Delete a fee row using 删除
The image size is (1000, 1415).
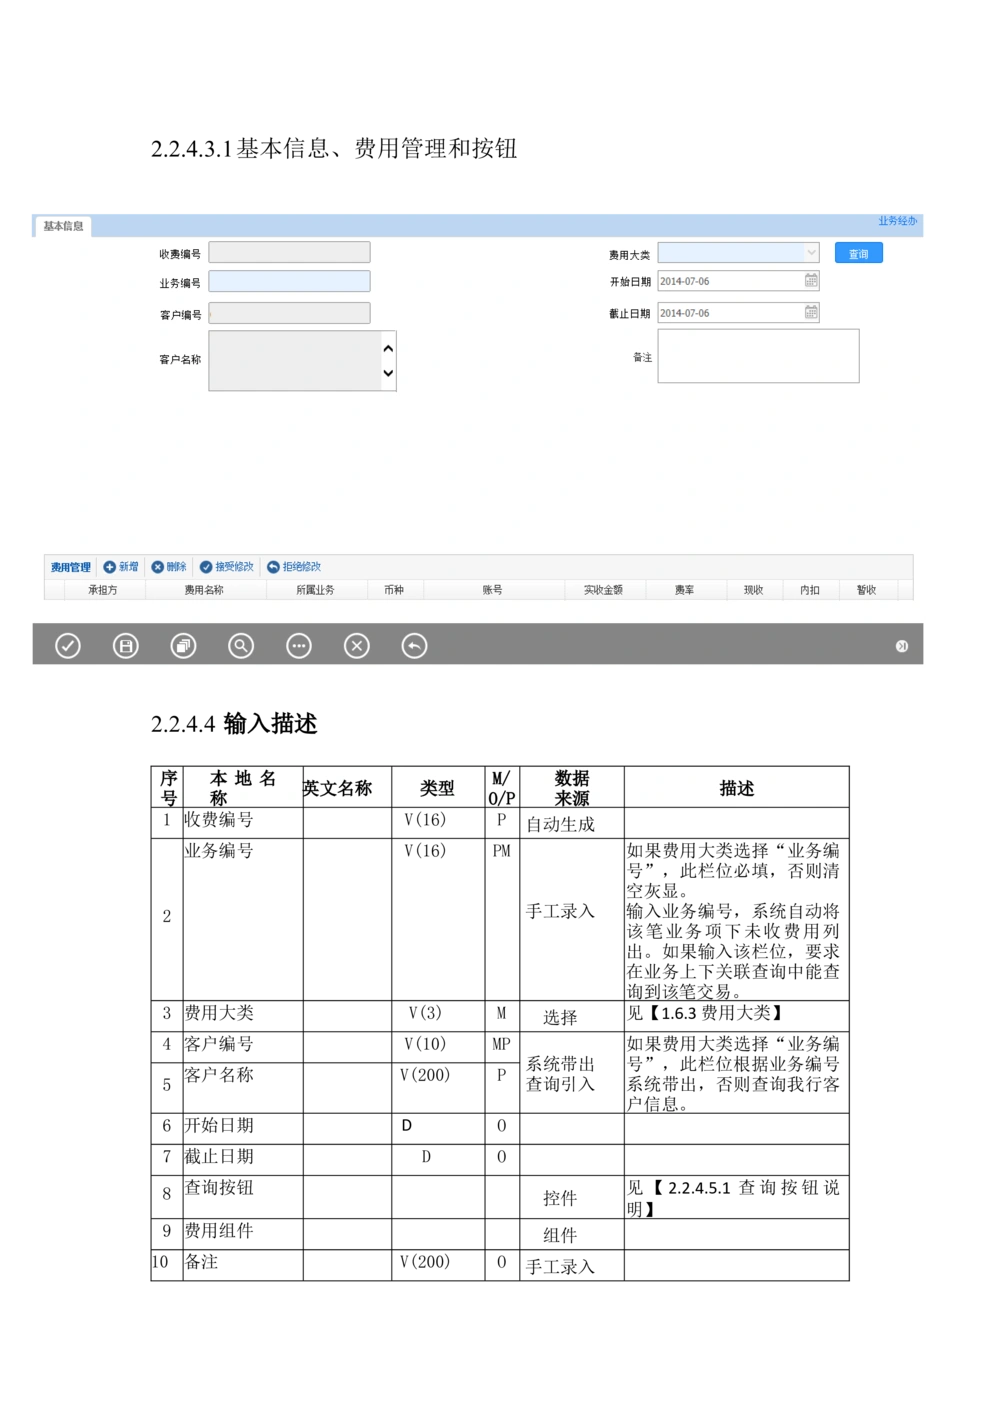click(170, 566)
